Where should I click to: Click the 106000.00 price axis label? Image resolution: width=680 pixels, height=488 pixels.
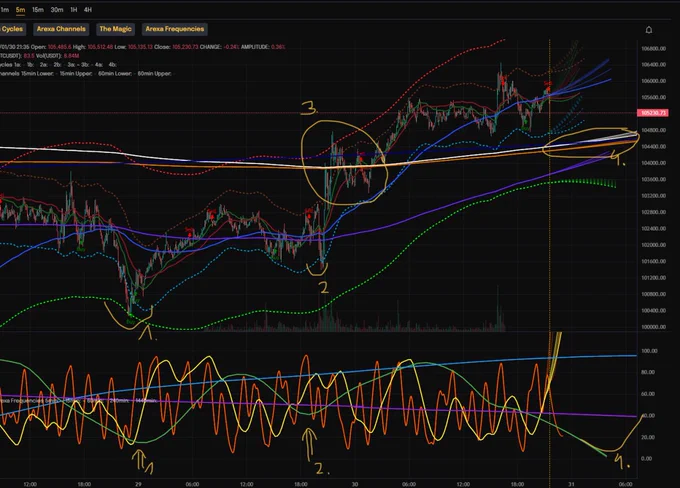coord(654,81)
